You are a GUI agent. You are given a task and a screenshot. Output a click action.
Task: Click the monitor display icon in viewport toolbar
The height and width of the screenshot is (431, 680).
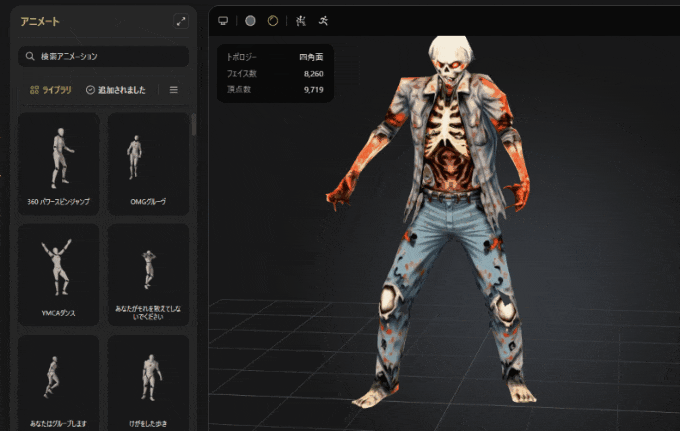click(223, 20)
